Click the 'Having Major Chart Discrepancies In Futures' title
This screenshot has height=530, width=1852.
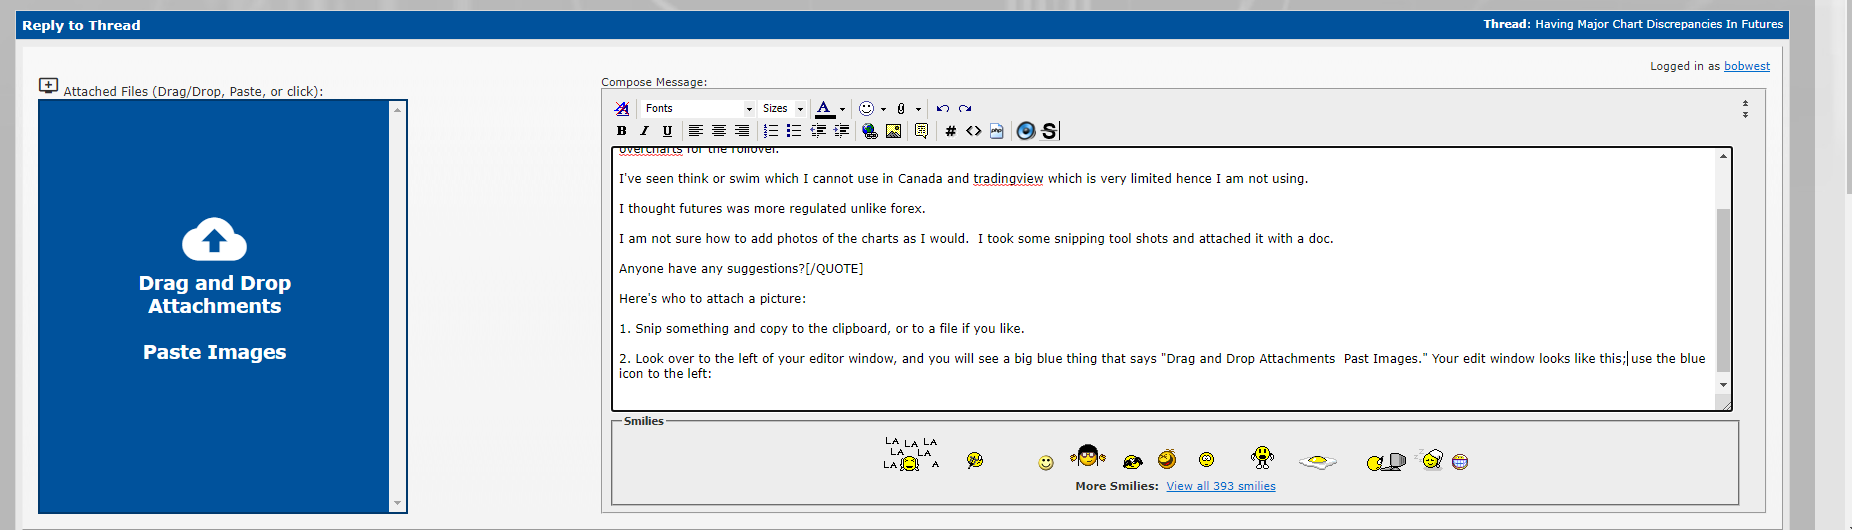point(1659,24)
